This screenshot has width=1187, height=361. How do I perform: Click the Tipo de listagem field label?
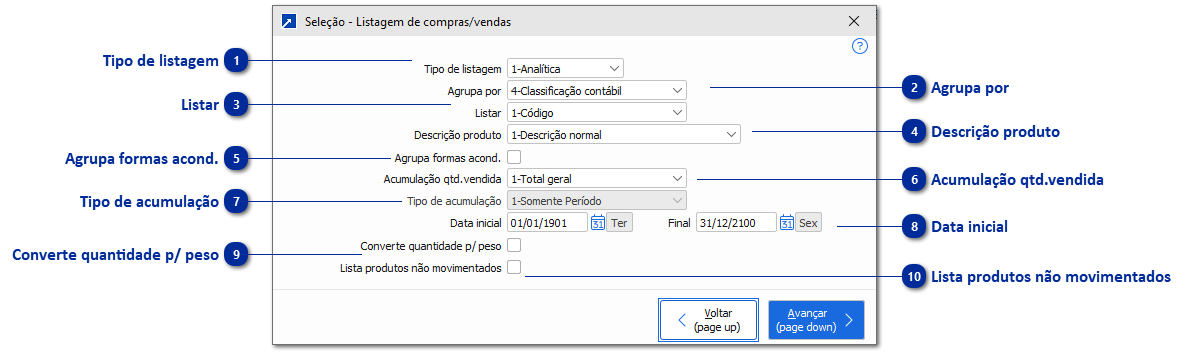coord(462,70)
